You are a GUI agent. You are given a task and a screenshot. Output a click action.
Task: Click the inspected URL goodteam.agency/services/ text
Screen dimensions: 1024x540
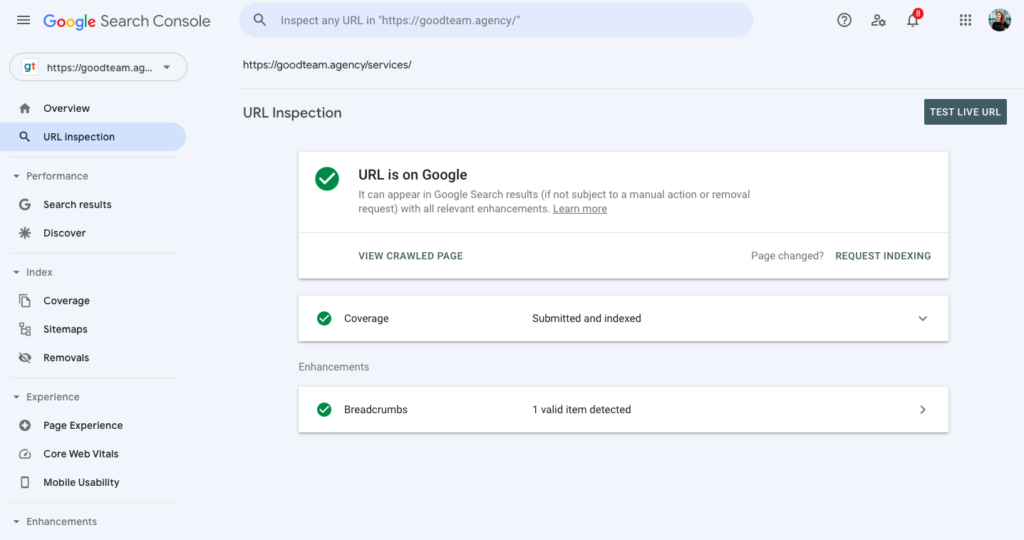327,65
